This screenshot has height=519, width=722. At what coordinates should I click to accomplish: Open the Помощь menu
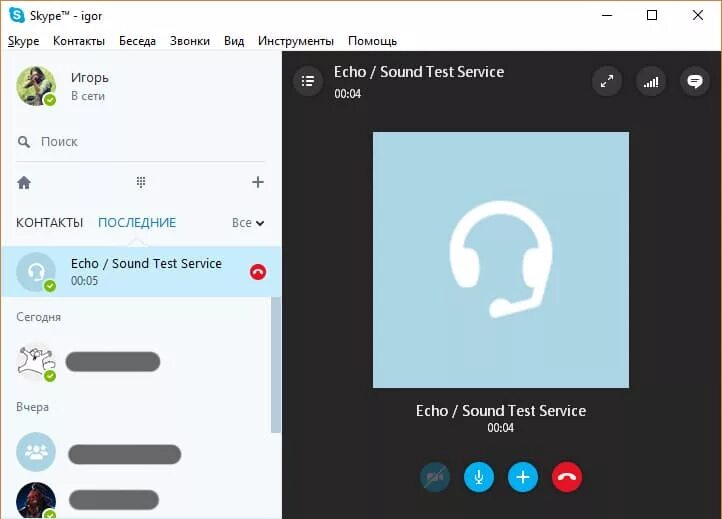coord(372,41)
